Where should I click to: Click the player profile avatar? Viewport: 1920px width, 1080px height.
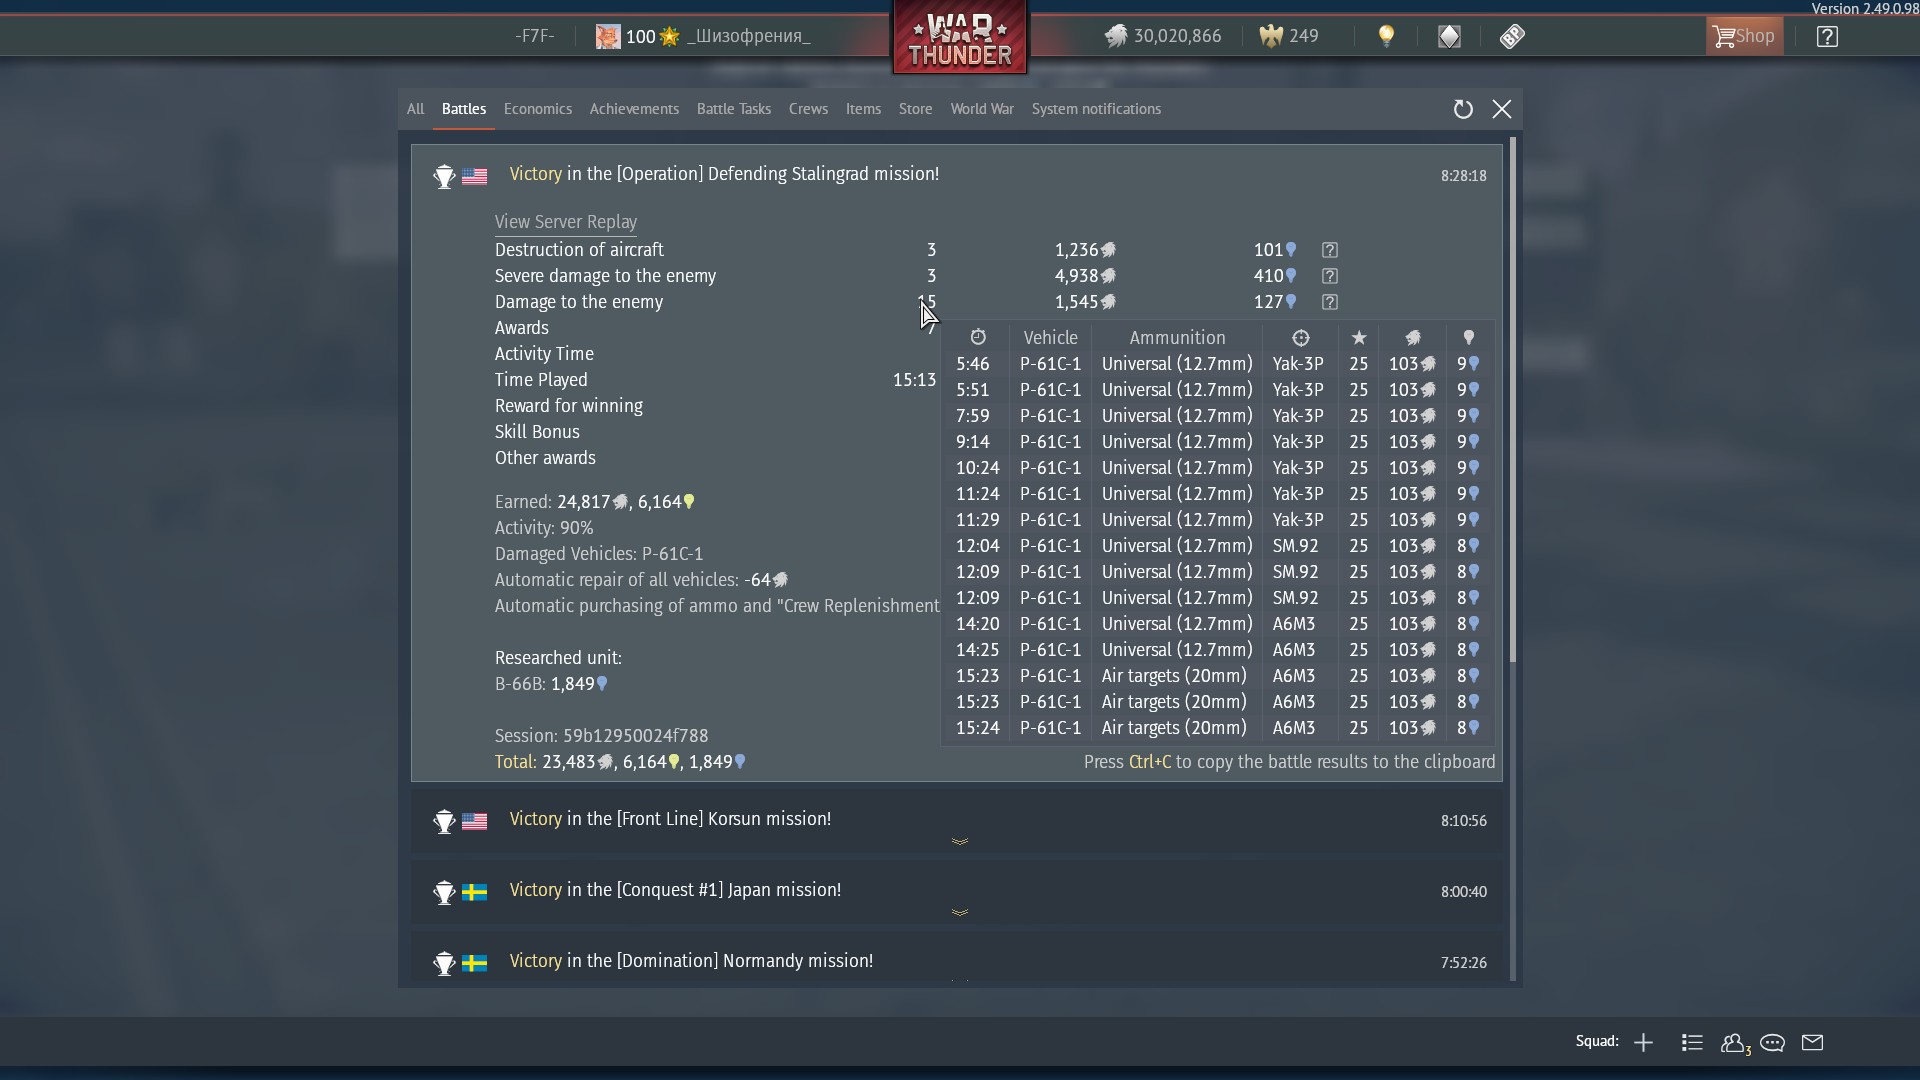click(x=608, y=37)
